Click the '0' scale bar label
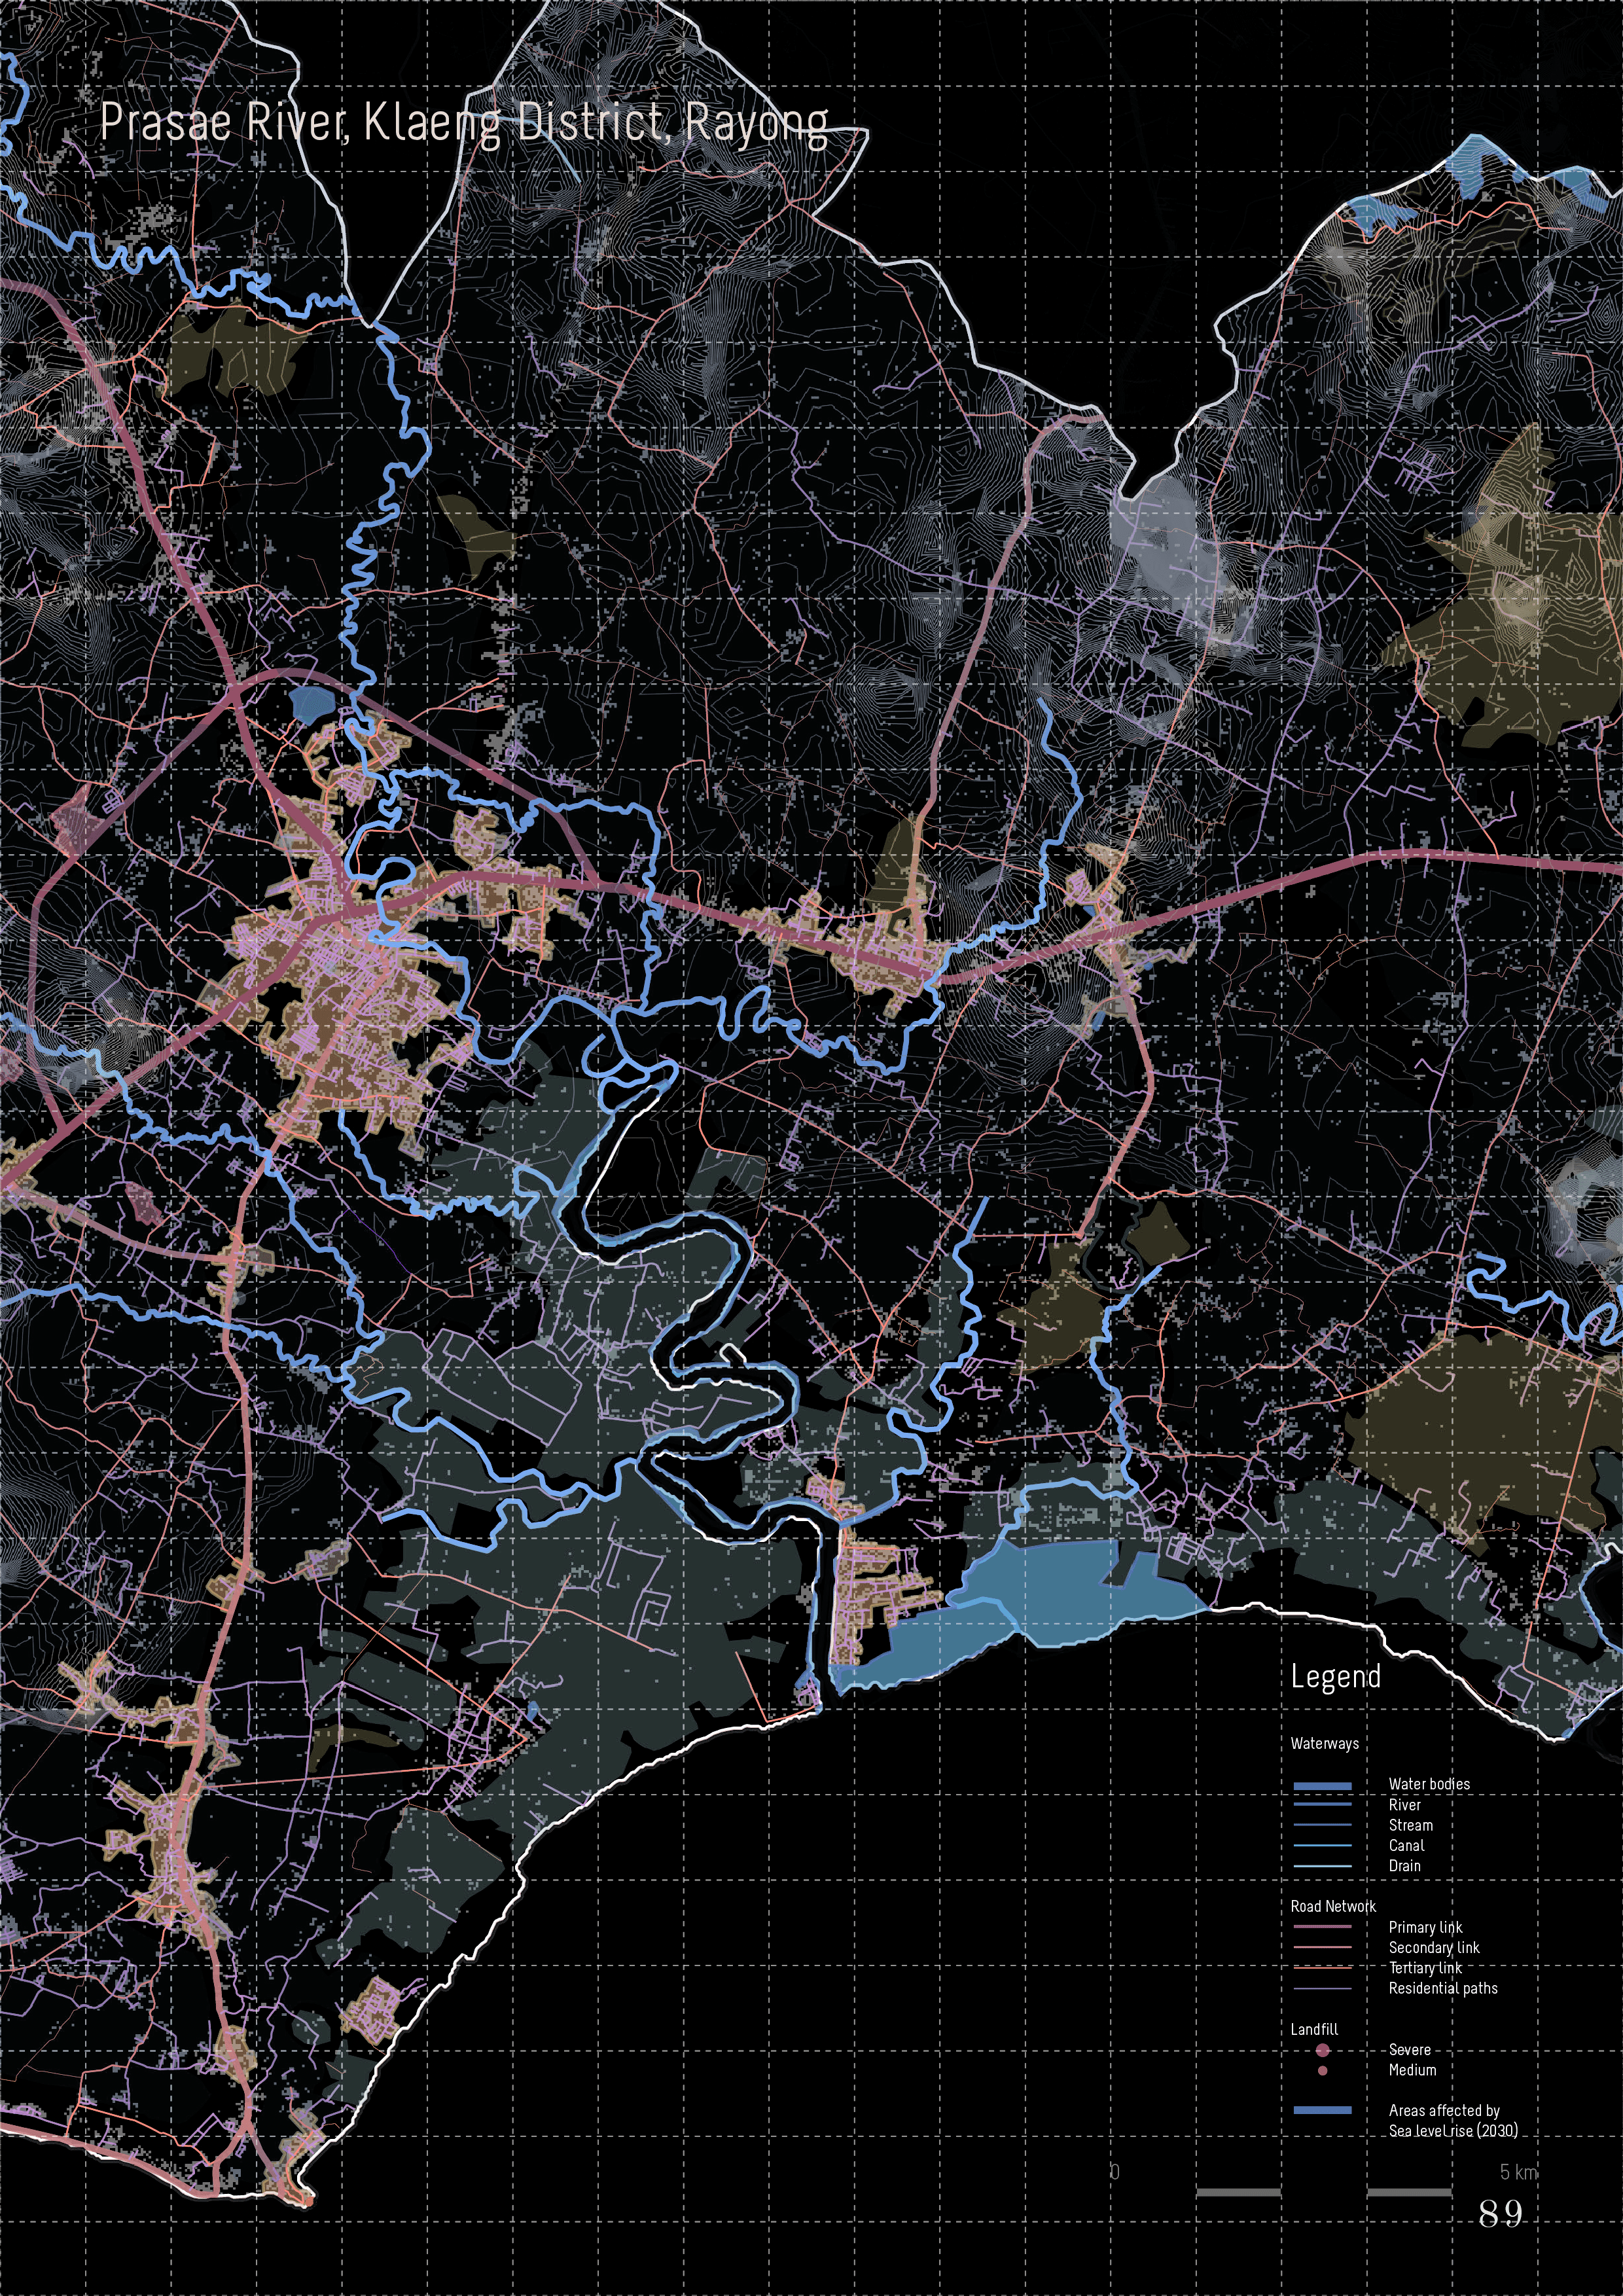Screen dimensions: 1623x2296 pos(1114,2172)
